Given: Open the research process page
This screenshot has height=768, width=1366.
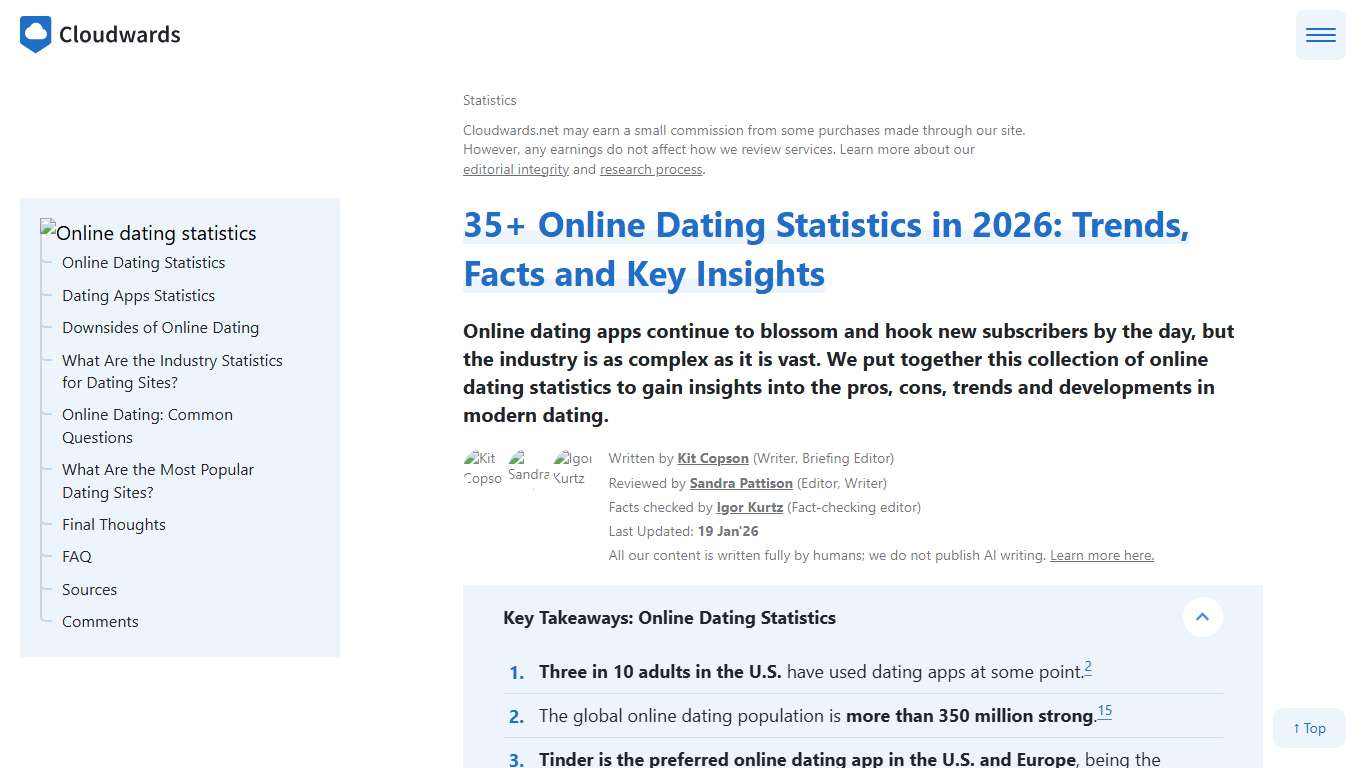Looking at the screenshot, I should tap(650, 169).
